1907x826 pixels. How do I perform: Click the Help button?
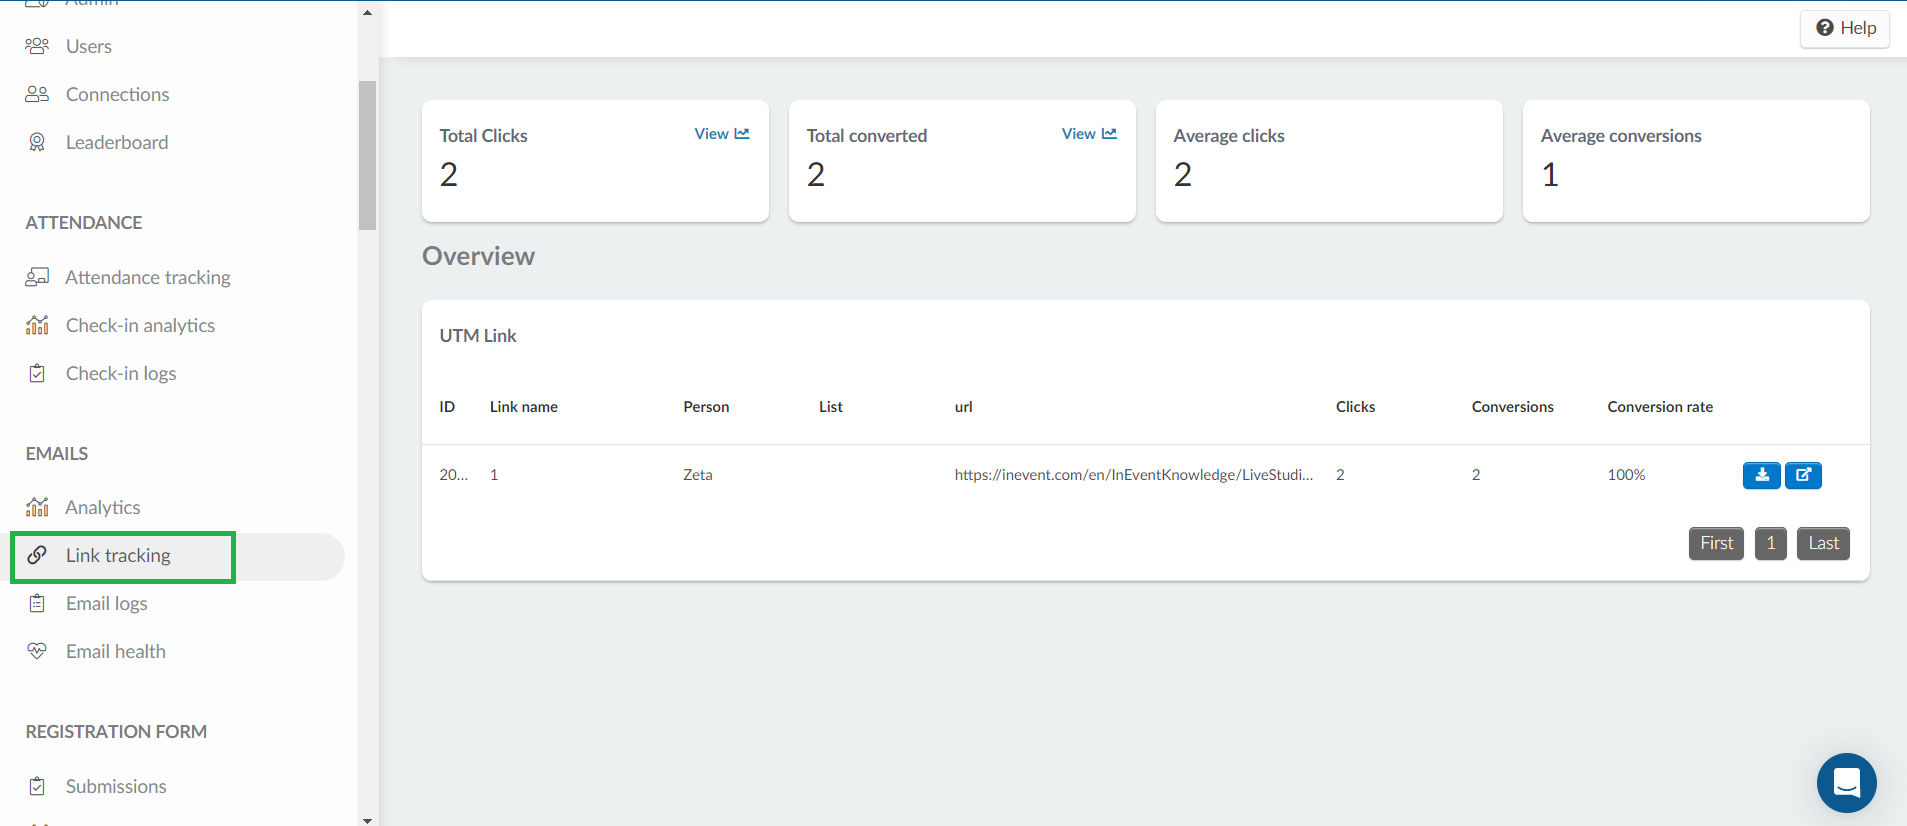tap(1845, 28)
